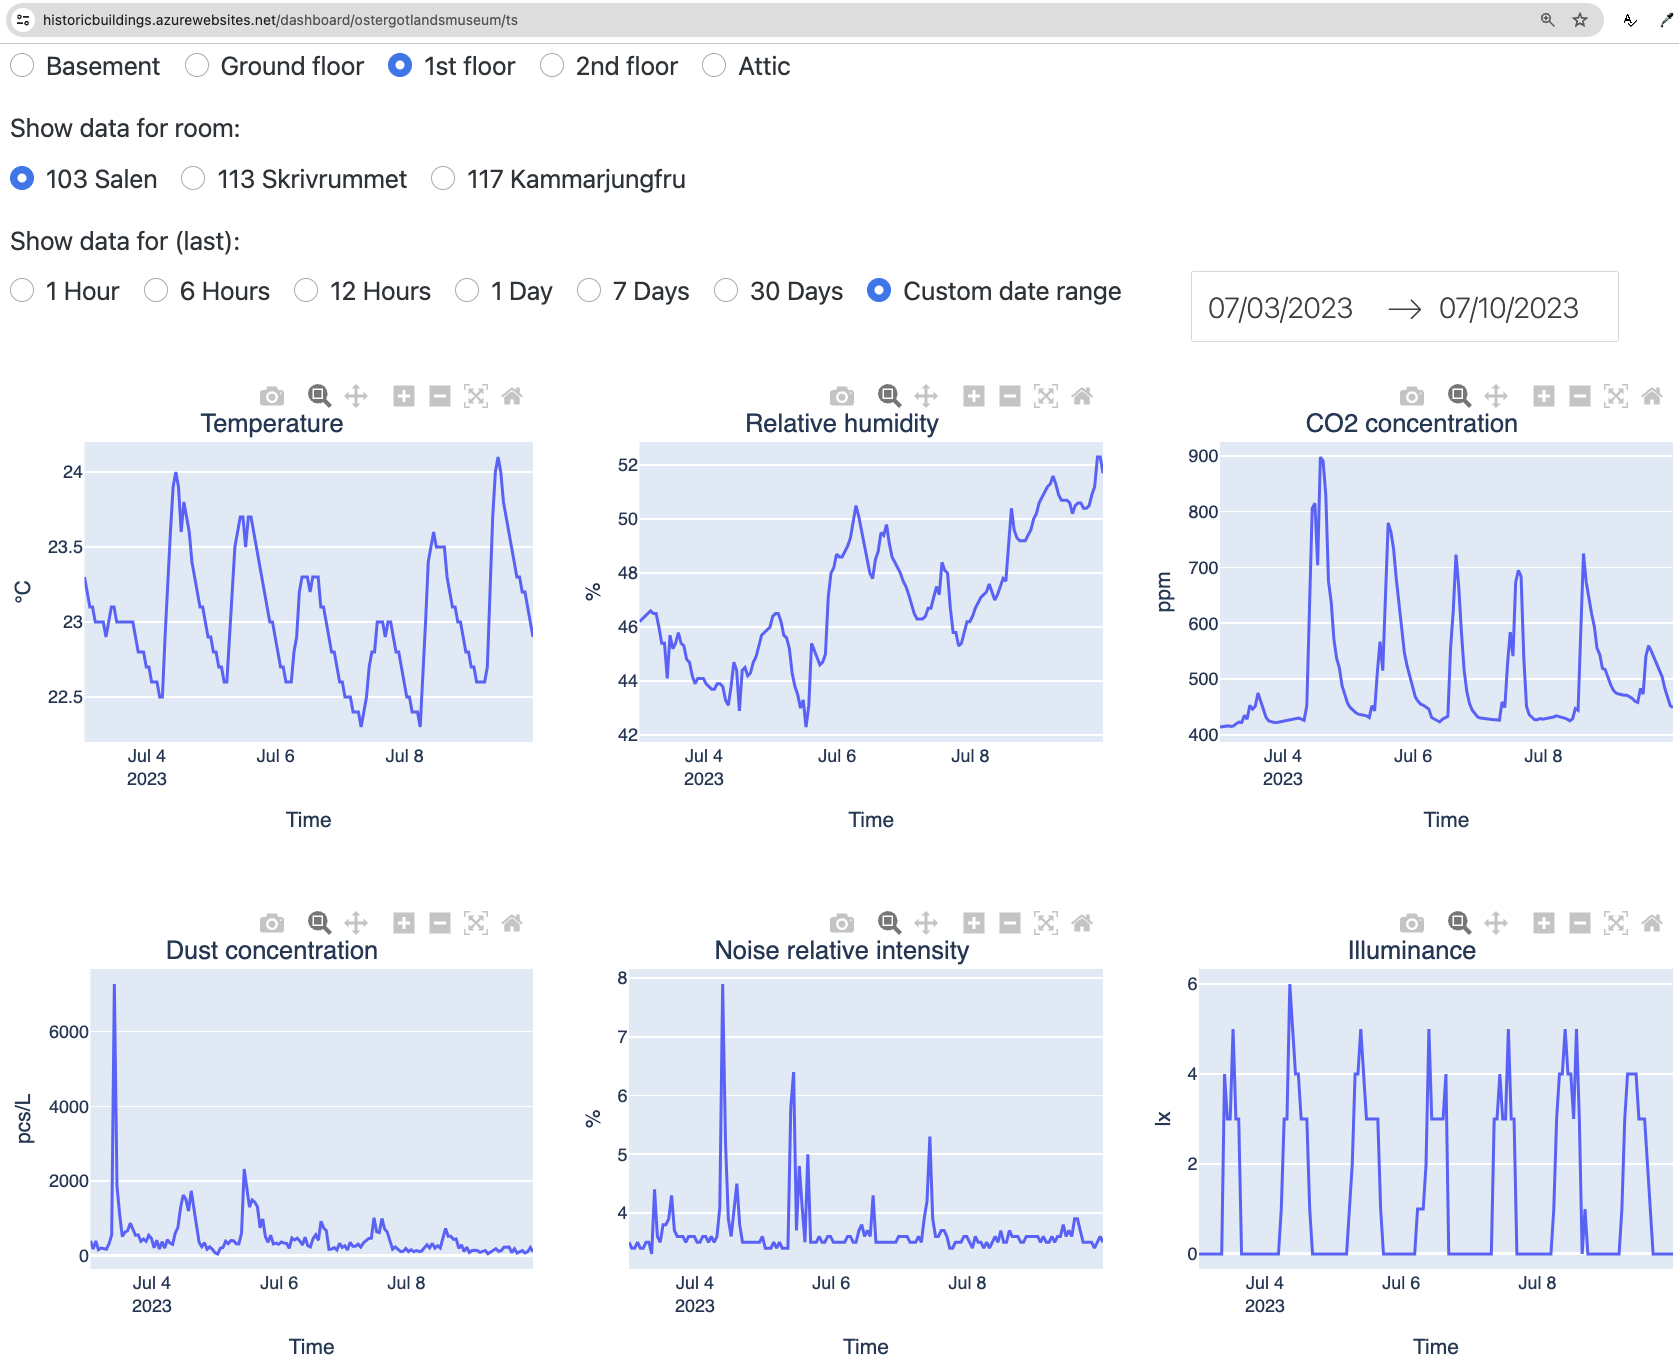Image resolution: width=1679 pixels, height=1360 pixels.
Task: Zoom out on Noise relative intensity chart
Action: pyautogui.click(x=1010, y=923)
